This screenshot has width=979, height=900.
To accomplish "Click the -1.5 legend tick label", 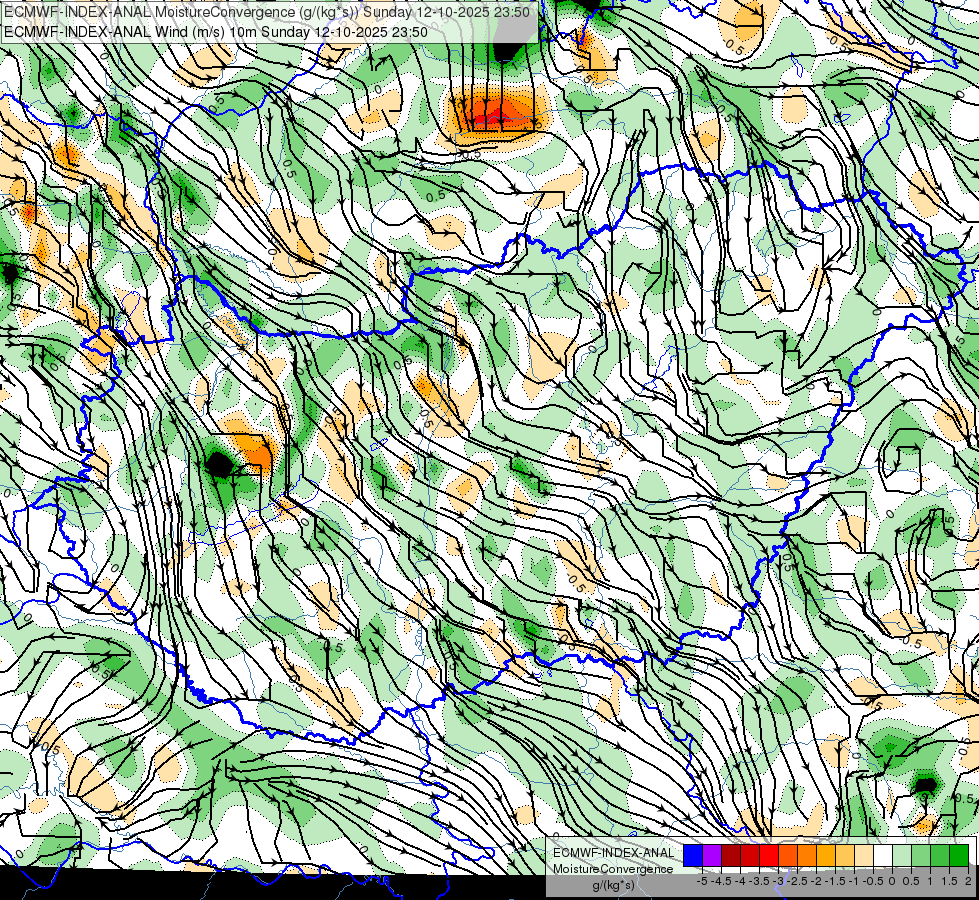I will click(x=835, y=881).
